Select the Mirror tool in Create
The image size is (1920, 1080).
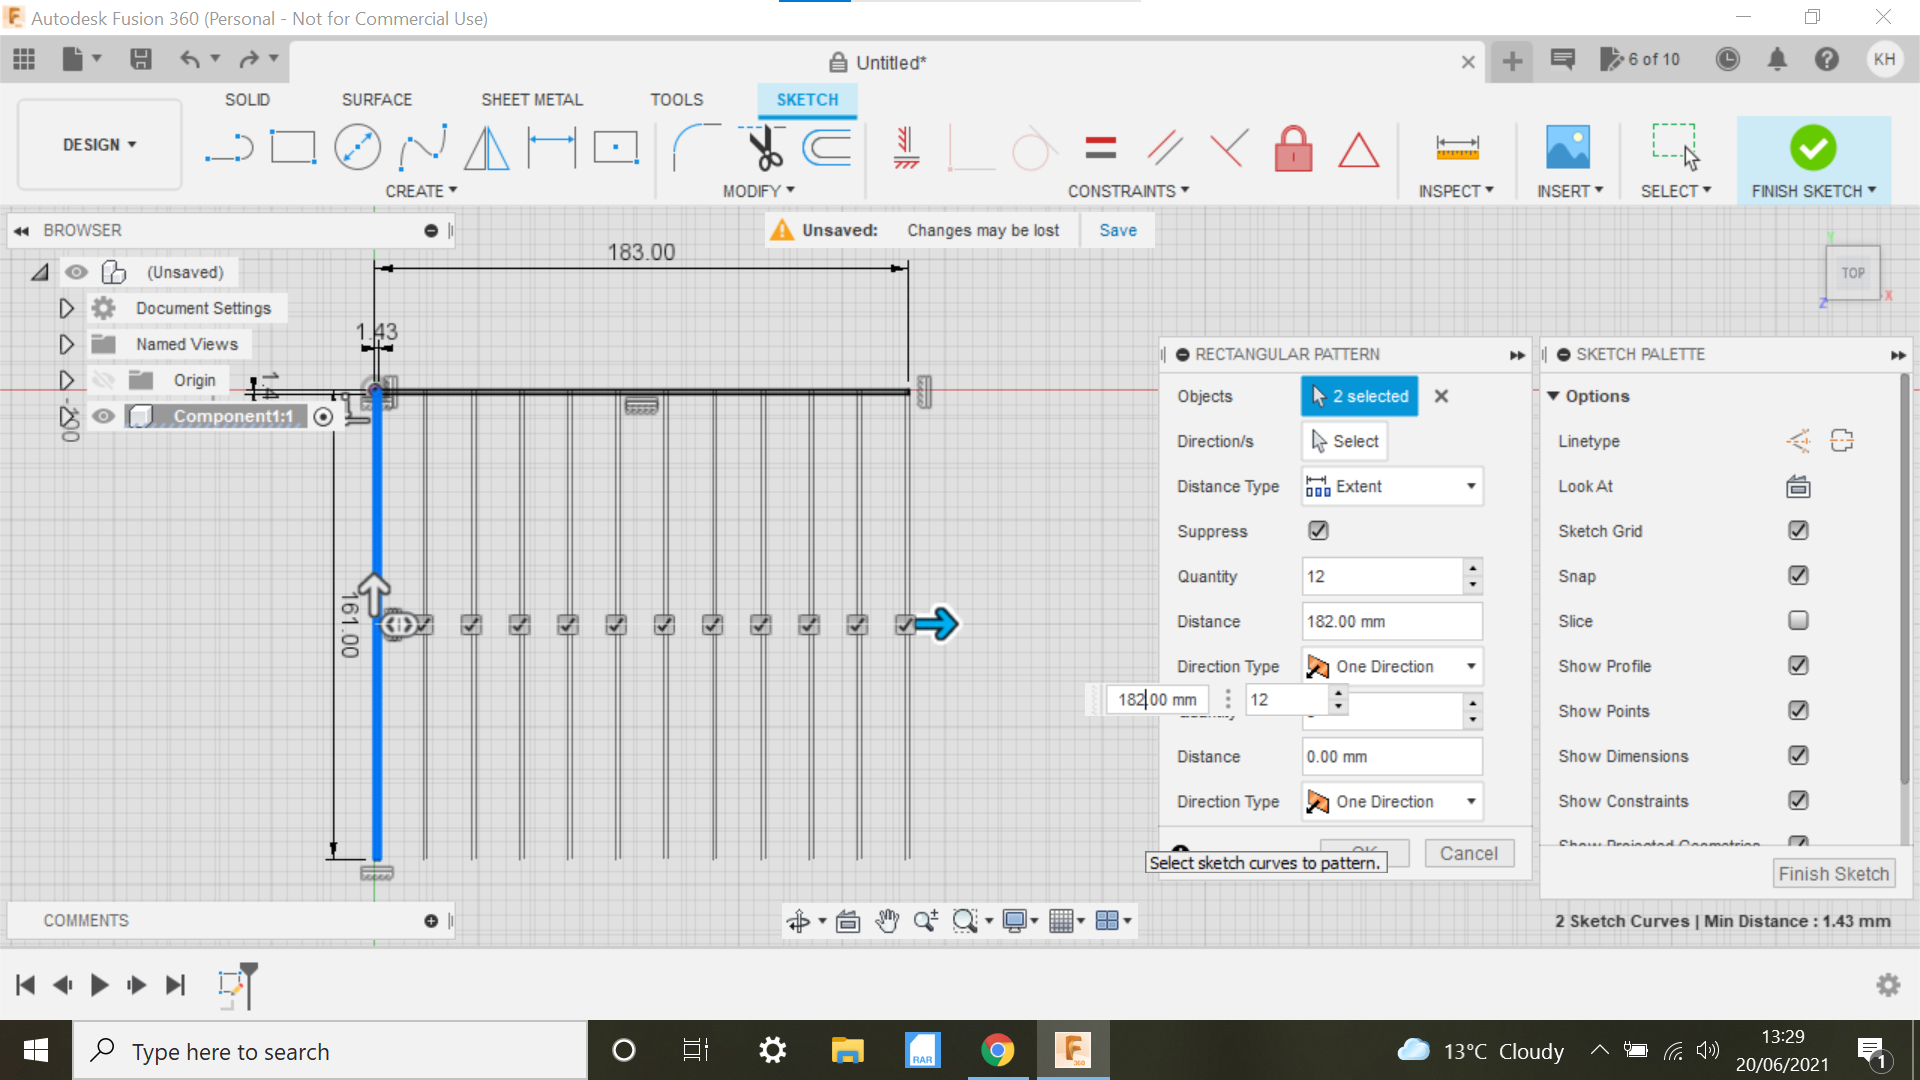(x=487, y=146)
